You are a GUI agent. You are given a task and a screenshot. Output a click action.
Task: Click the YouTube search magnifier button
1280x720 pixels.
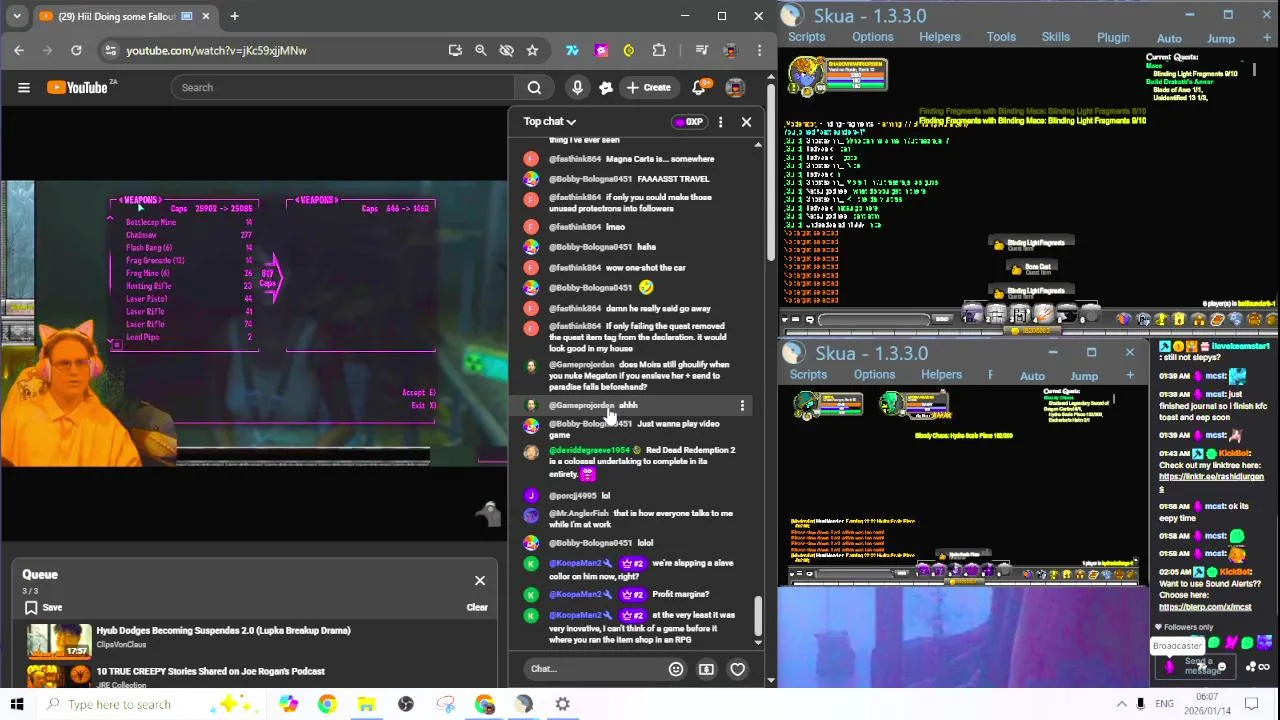pos(534,88)
